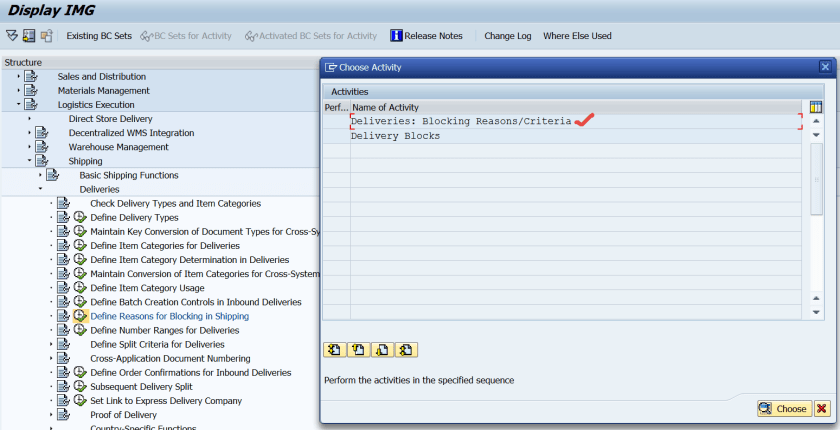Cancel dialog with red X next to Choose
The image size is (840, 430).
(822, 409)
